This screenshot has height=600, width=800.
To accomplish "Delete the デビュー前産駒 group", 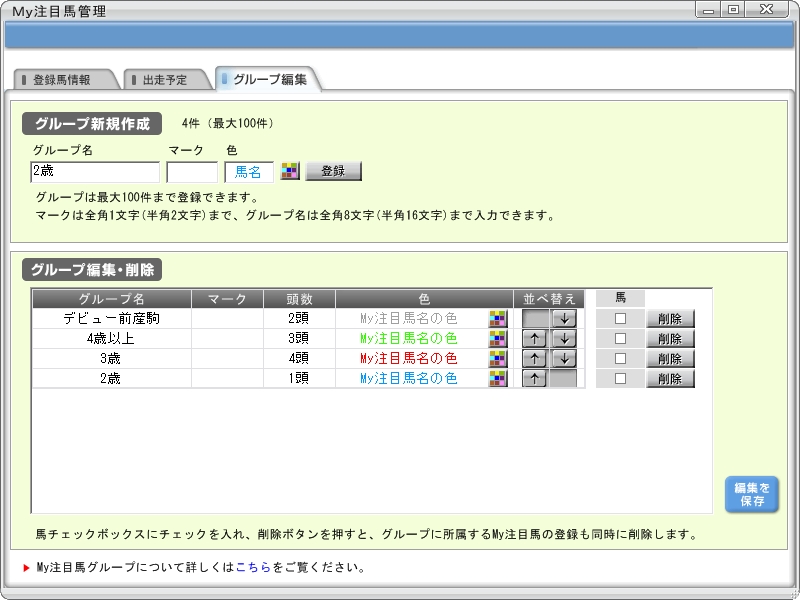I will [670, 319].
